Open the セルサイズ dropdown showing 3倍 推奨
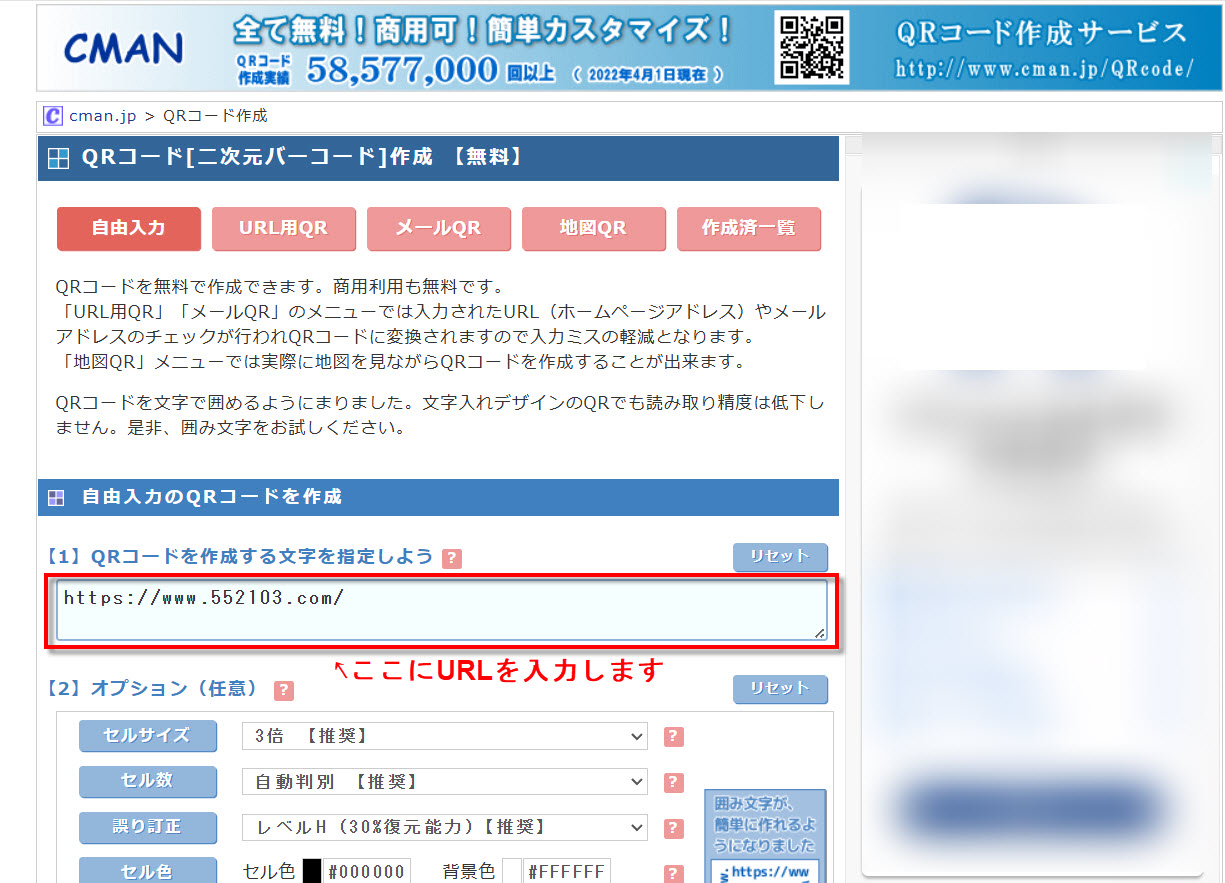 click(444, 736)
